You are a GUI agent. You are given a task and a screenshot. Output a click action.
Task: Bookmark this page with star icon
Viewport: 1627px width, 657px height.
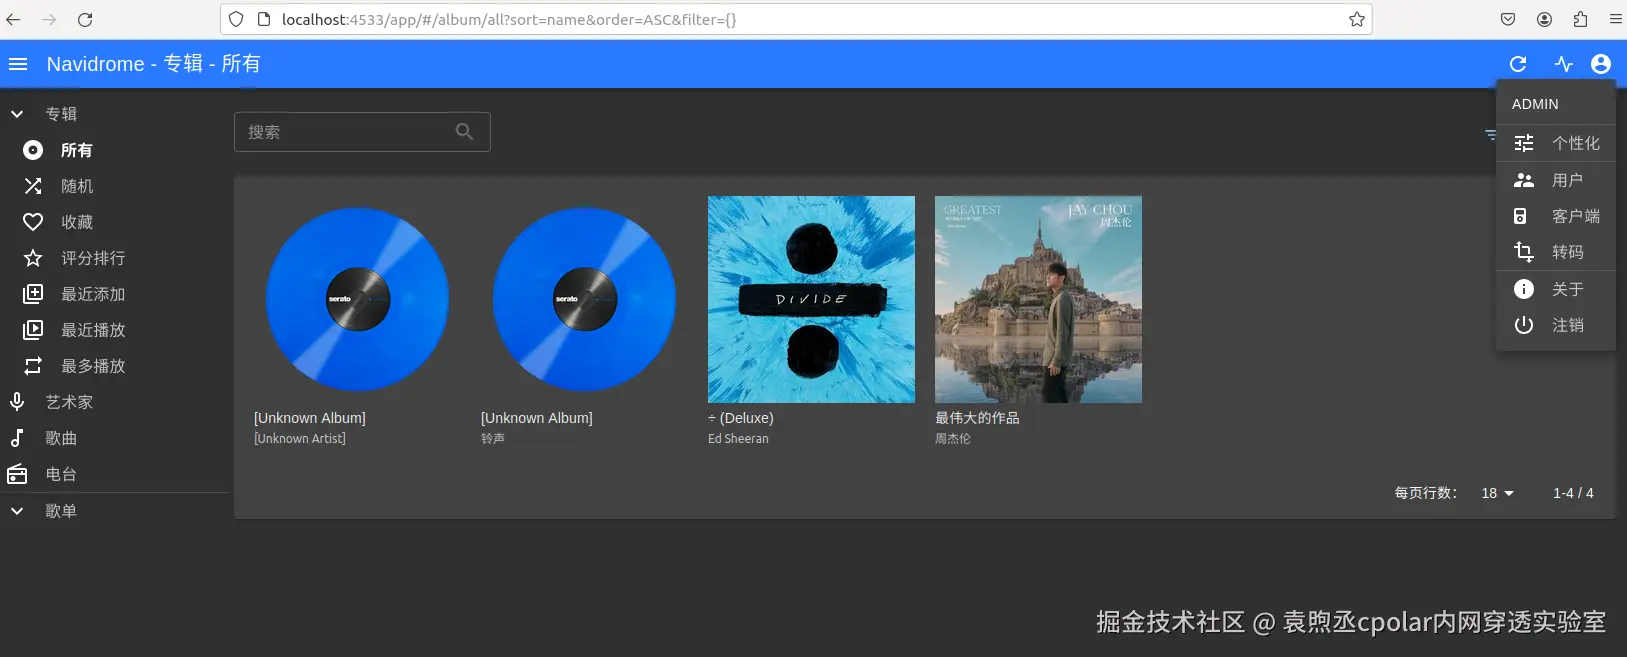(1357, 19)
